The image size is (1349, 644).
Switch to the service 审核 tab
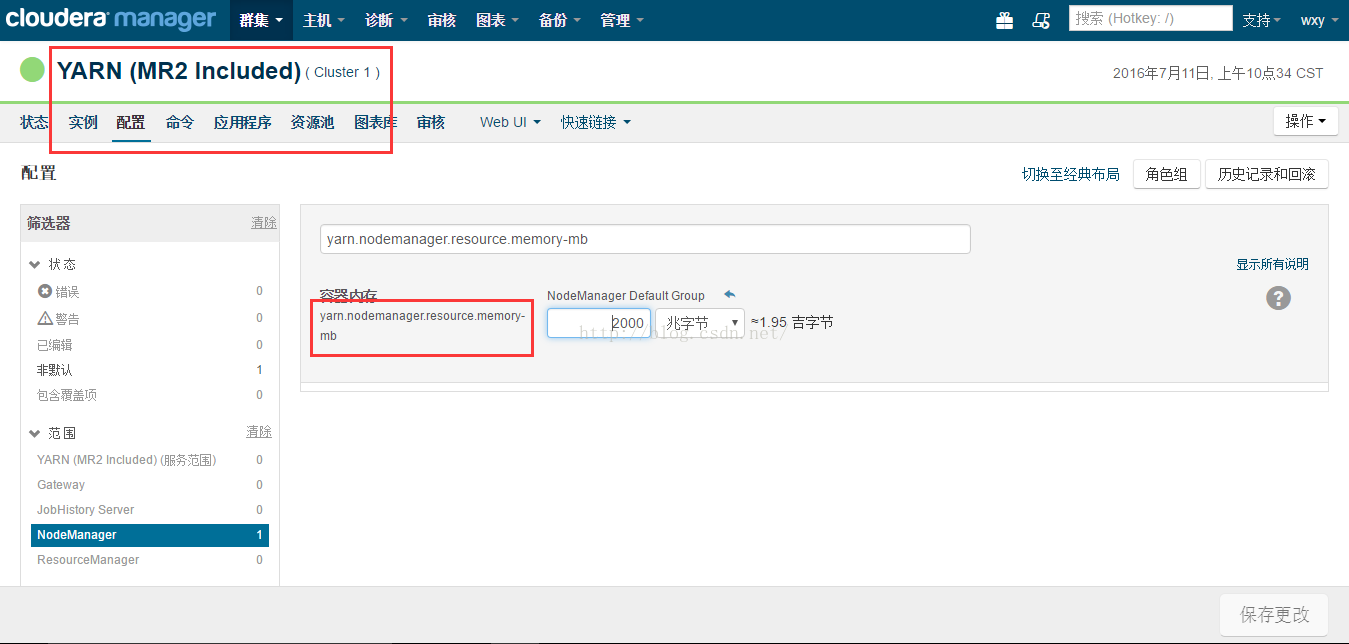pyautogui.click(x=431, y=122)
